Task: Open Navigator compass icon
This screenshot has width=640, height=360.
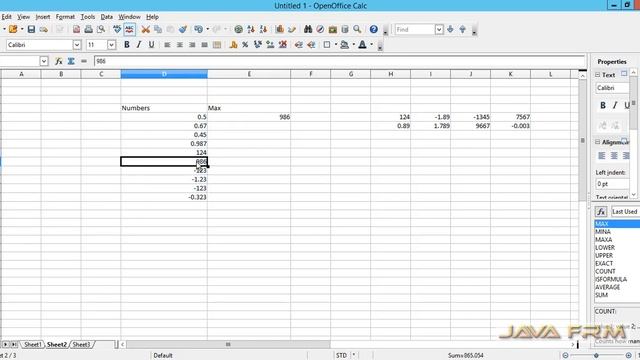Action: pyautogui.click(x=320, y=29)
